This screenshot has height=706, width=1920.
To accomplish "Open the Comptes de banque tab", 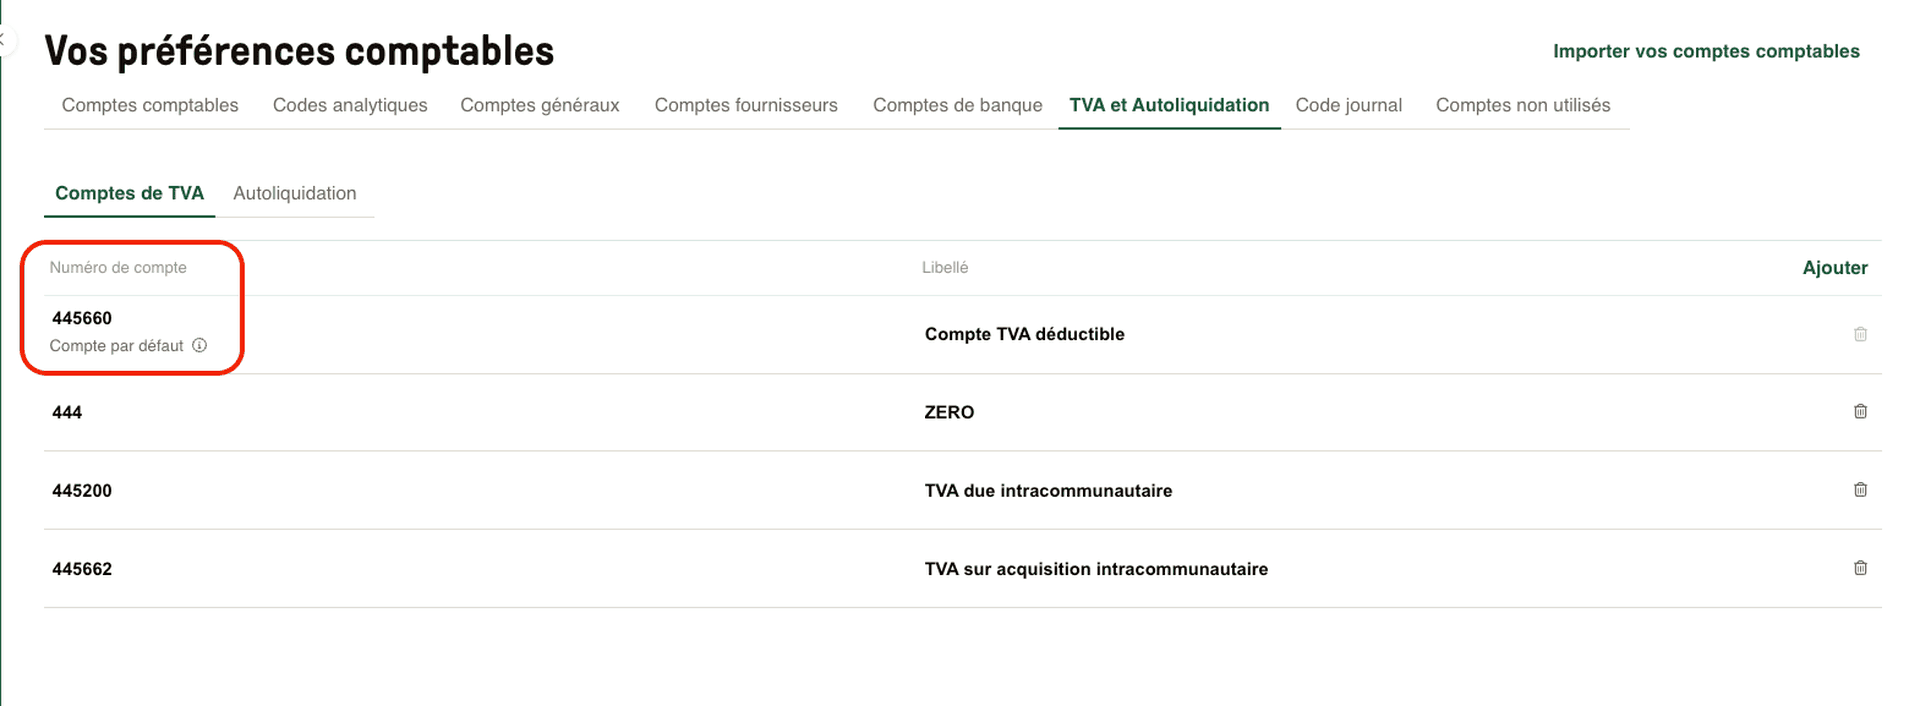I will [x=956, y=105].
